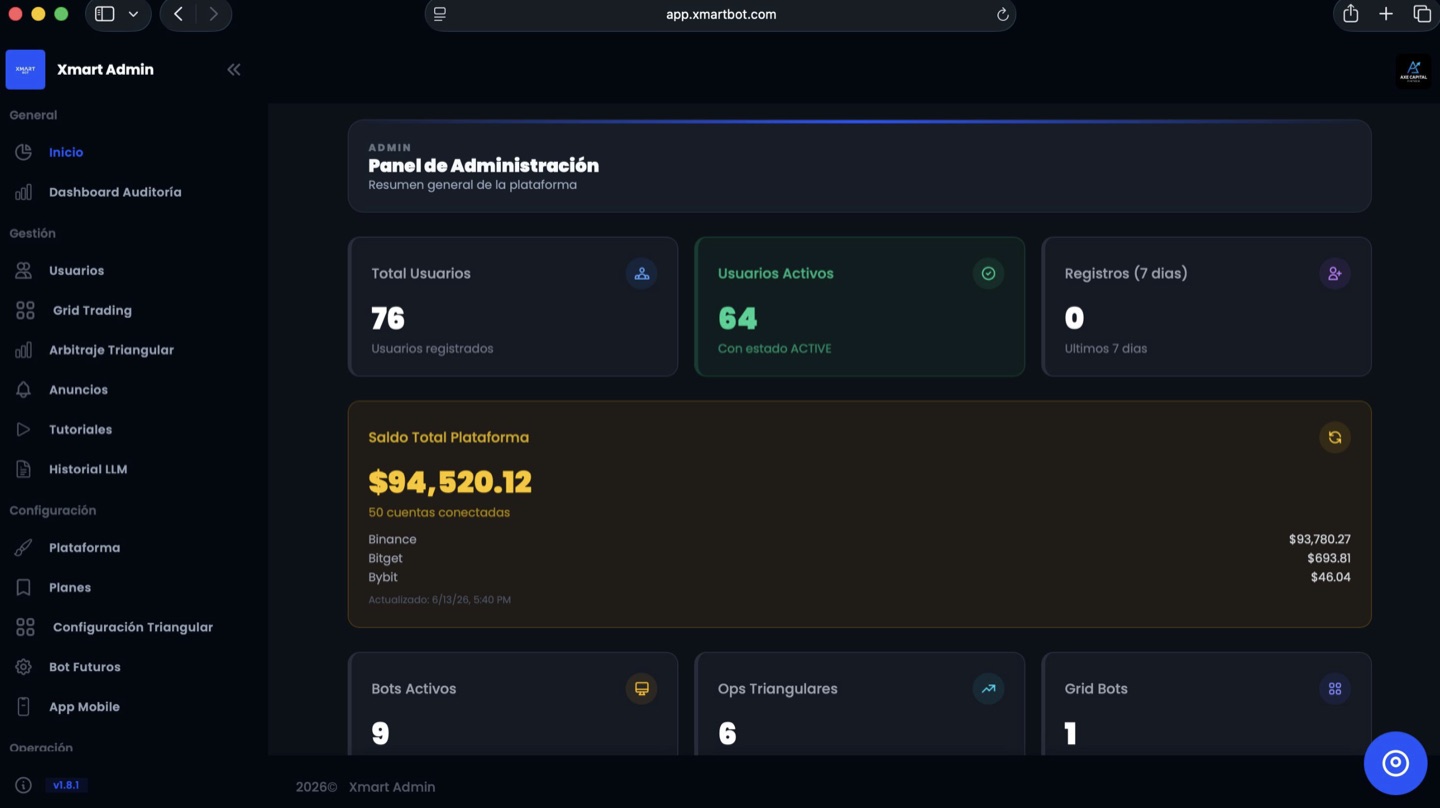The image size is (1440, 808).
Task: Click the refresh icon on Saldo Total Plataforma
Action: 1334,437
